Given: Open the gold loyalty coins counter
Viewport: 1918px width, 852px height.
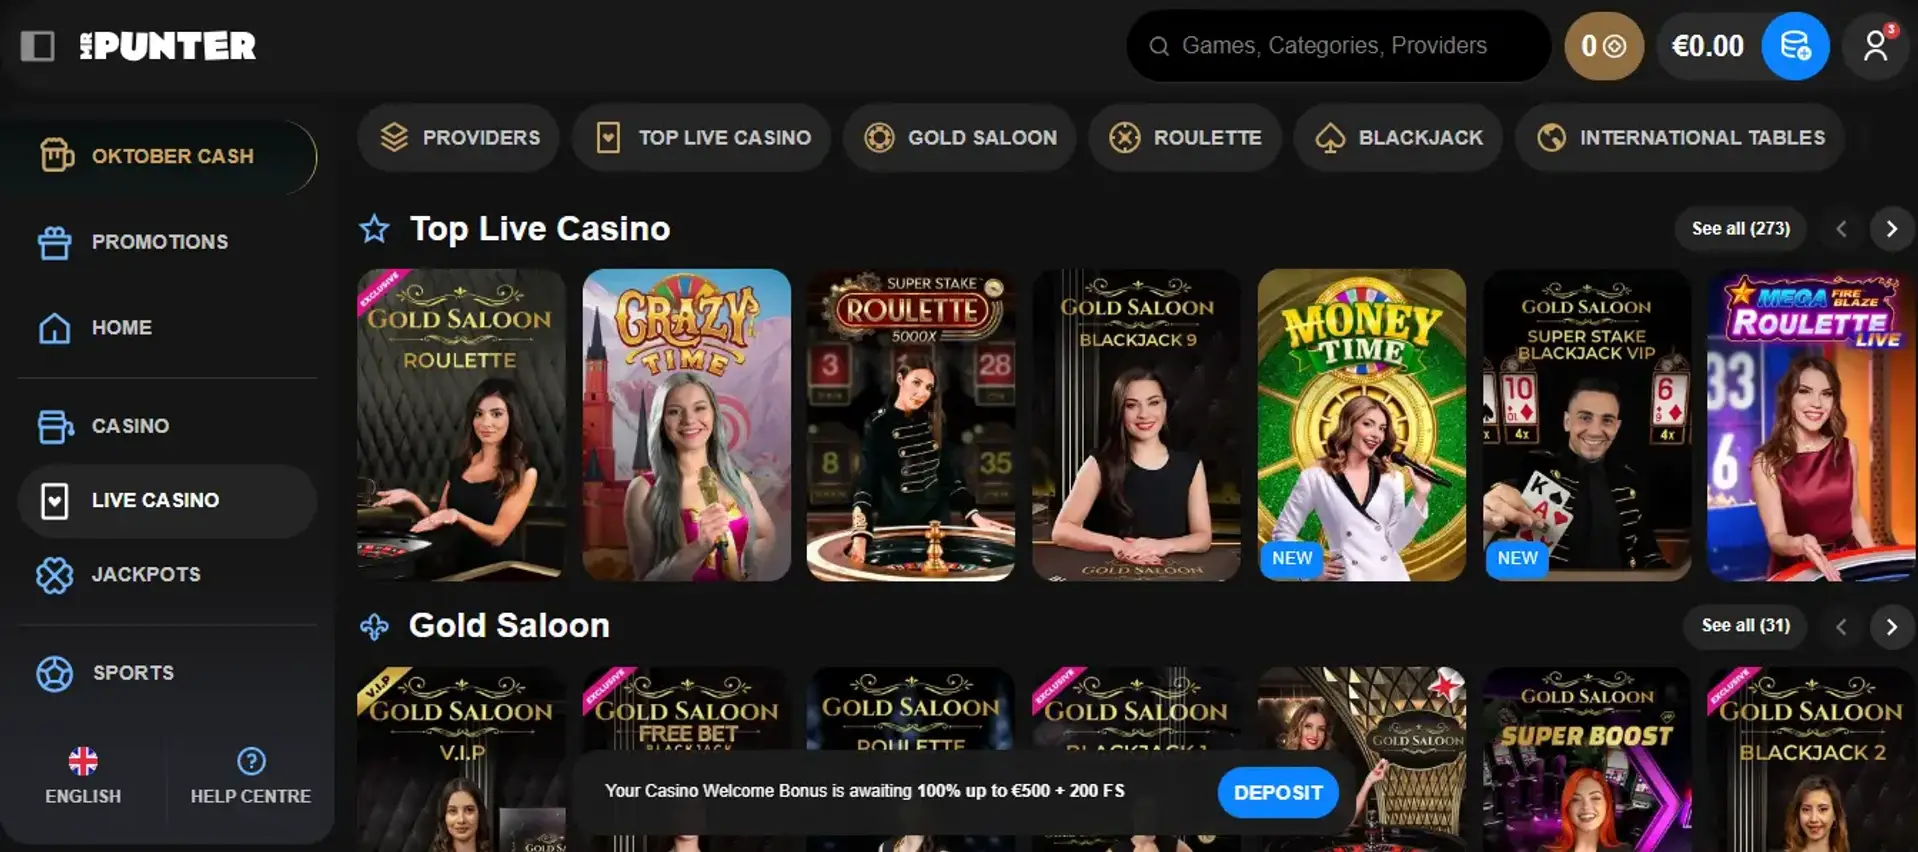Looking at the screenshot, I should pyautogui.click(x=1603, y=46).
